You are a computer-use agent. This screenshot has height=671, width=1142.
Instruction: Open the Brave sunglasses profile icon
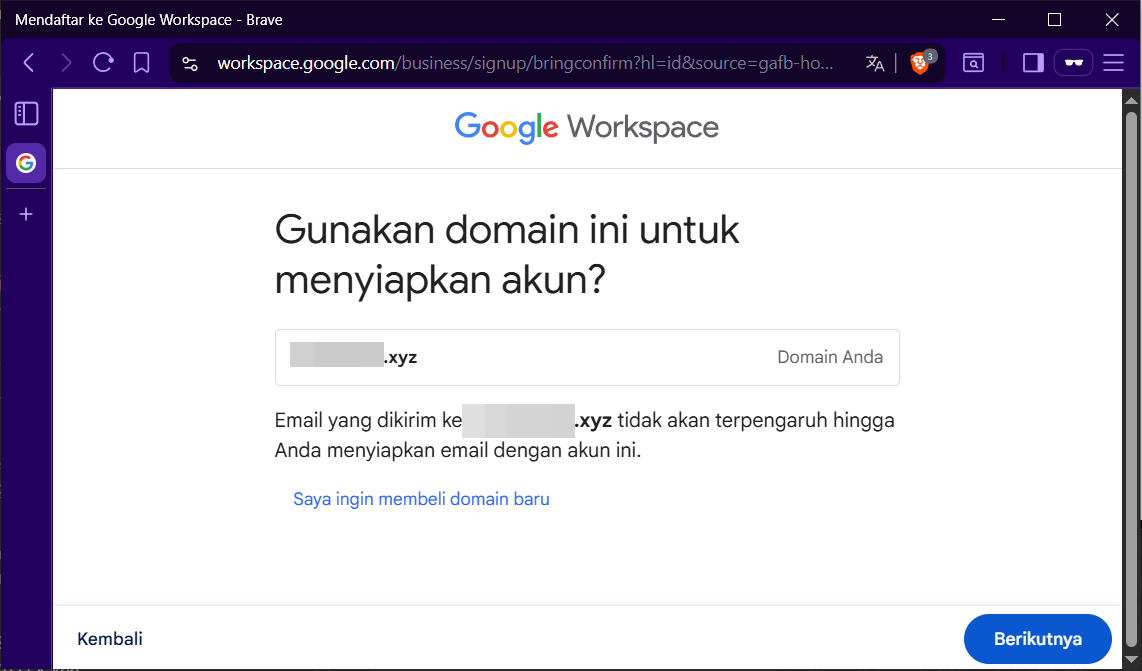1074,63
